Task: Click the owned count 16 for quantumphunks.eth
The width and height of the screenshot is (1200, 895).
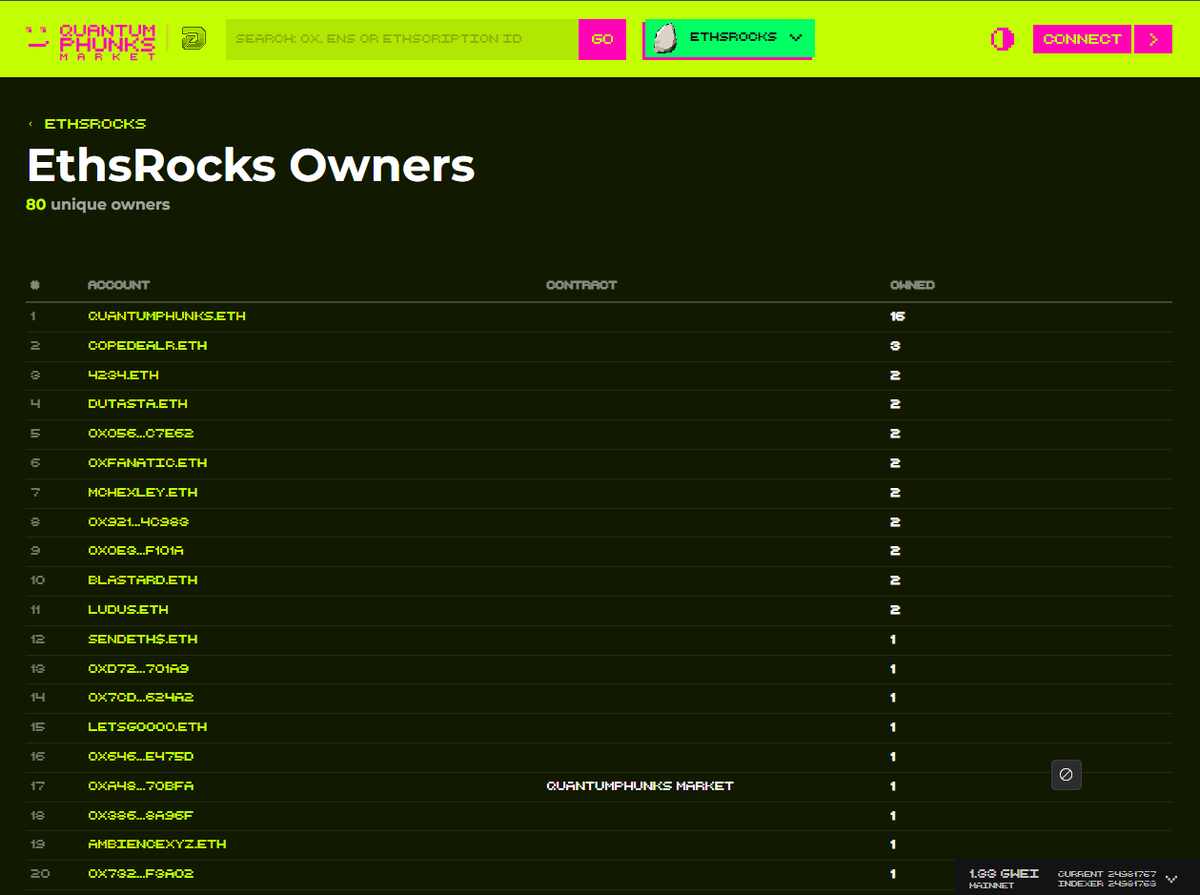Action: [x=898, y=316]
